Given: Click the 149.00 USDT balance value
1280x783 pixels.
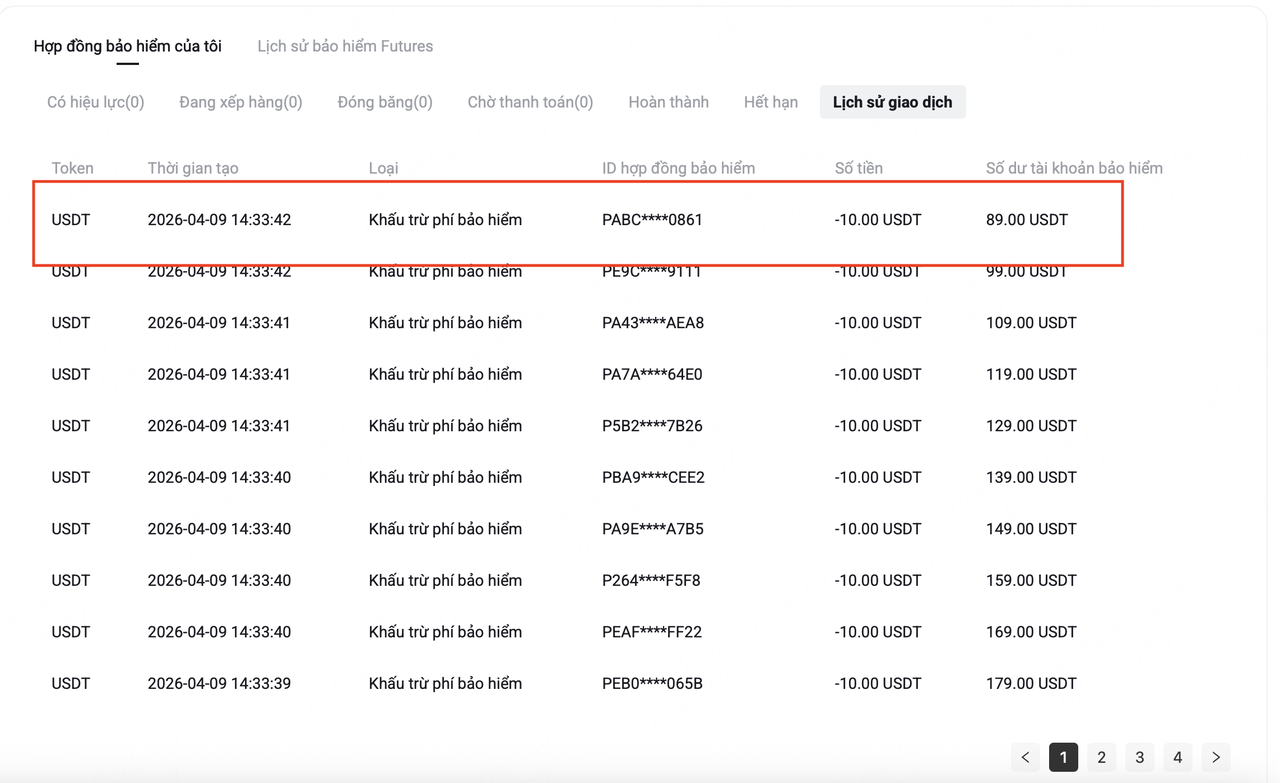Looking at the screenshot, I should [x=1031, y=529].
